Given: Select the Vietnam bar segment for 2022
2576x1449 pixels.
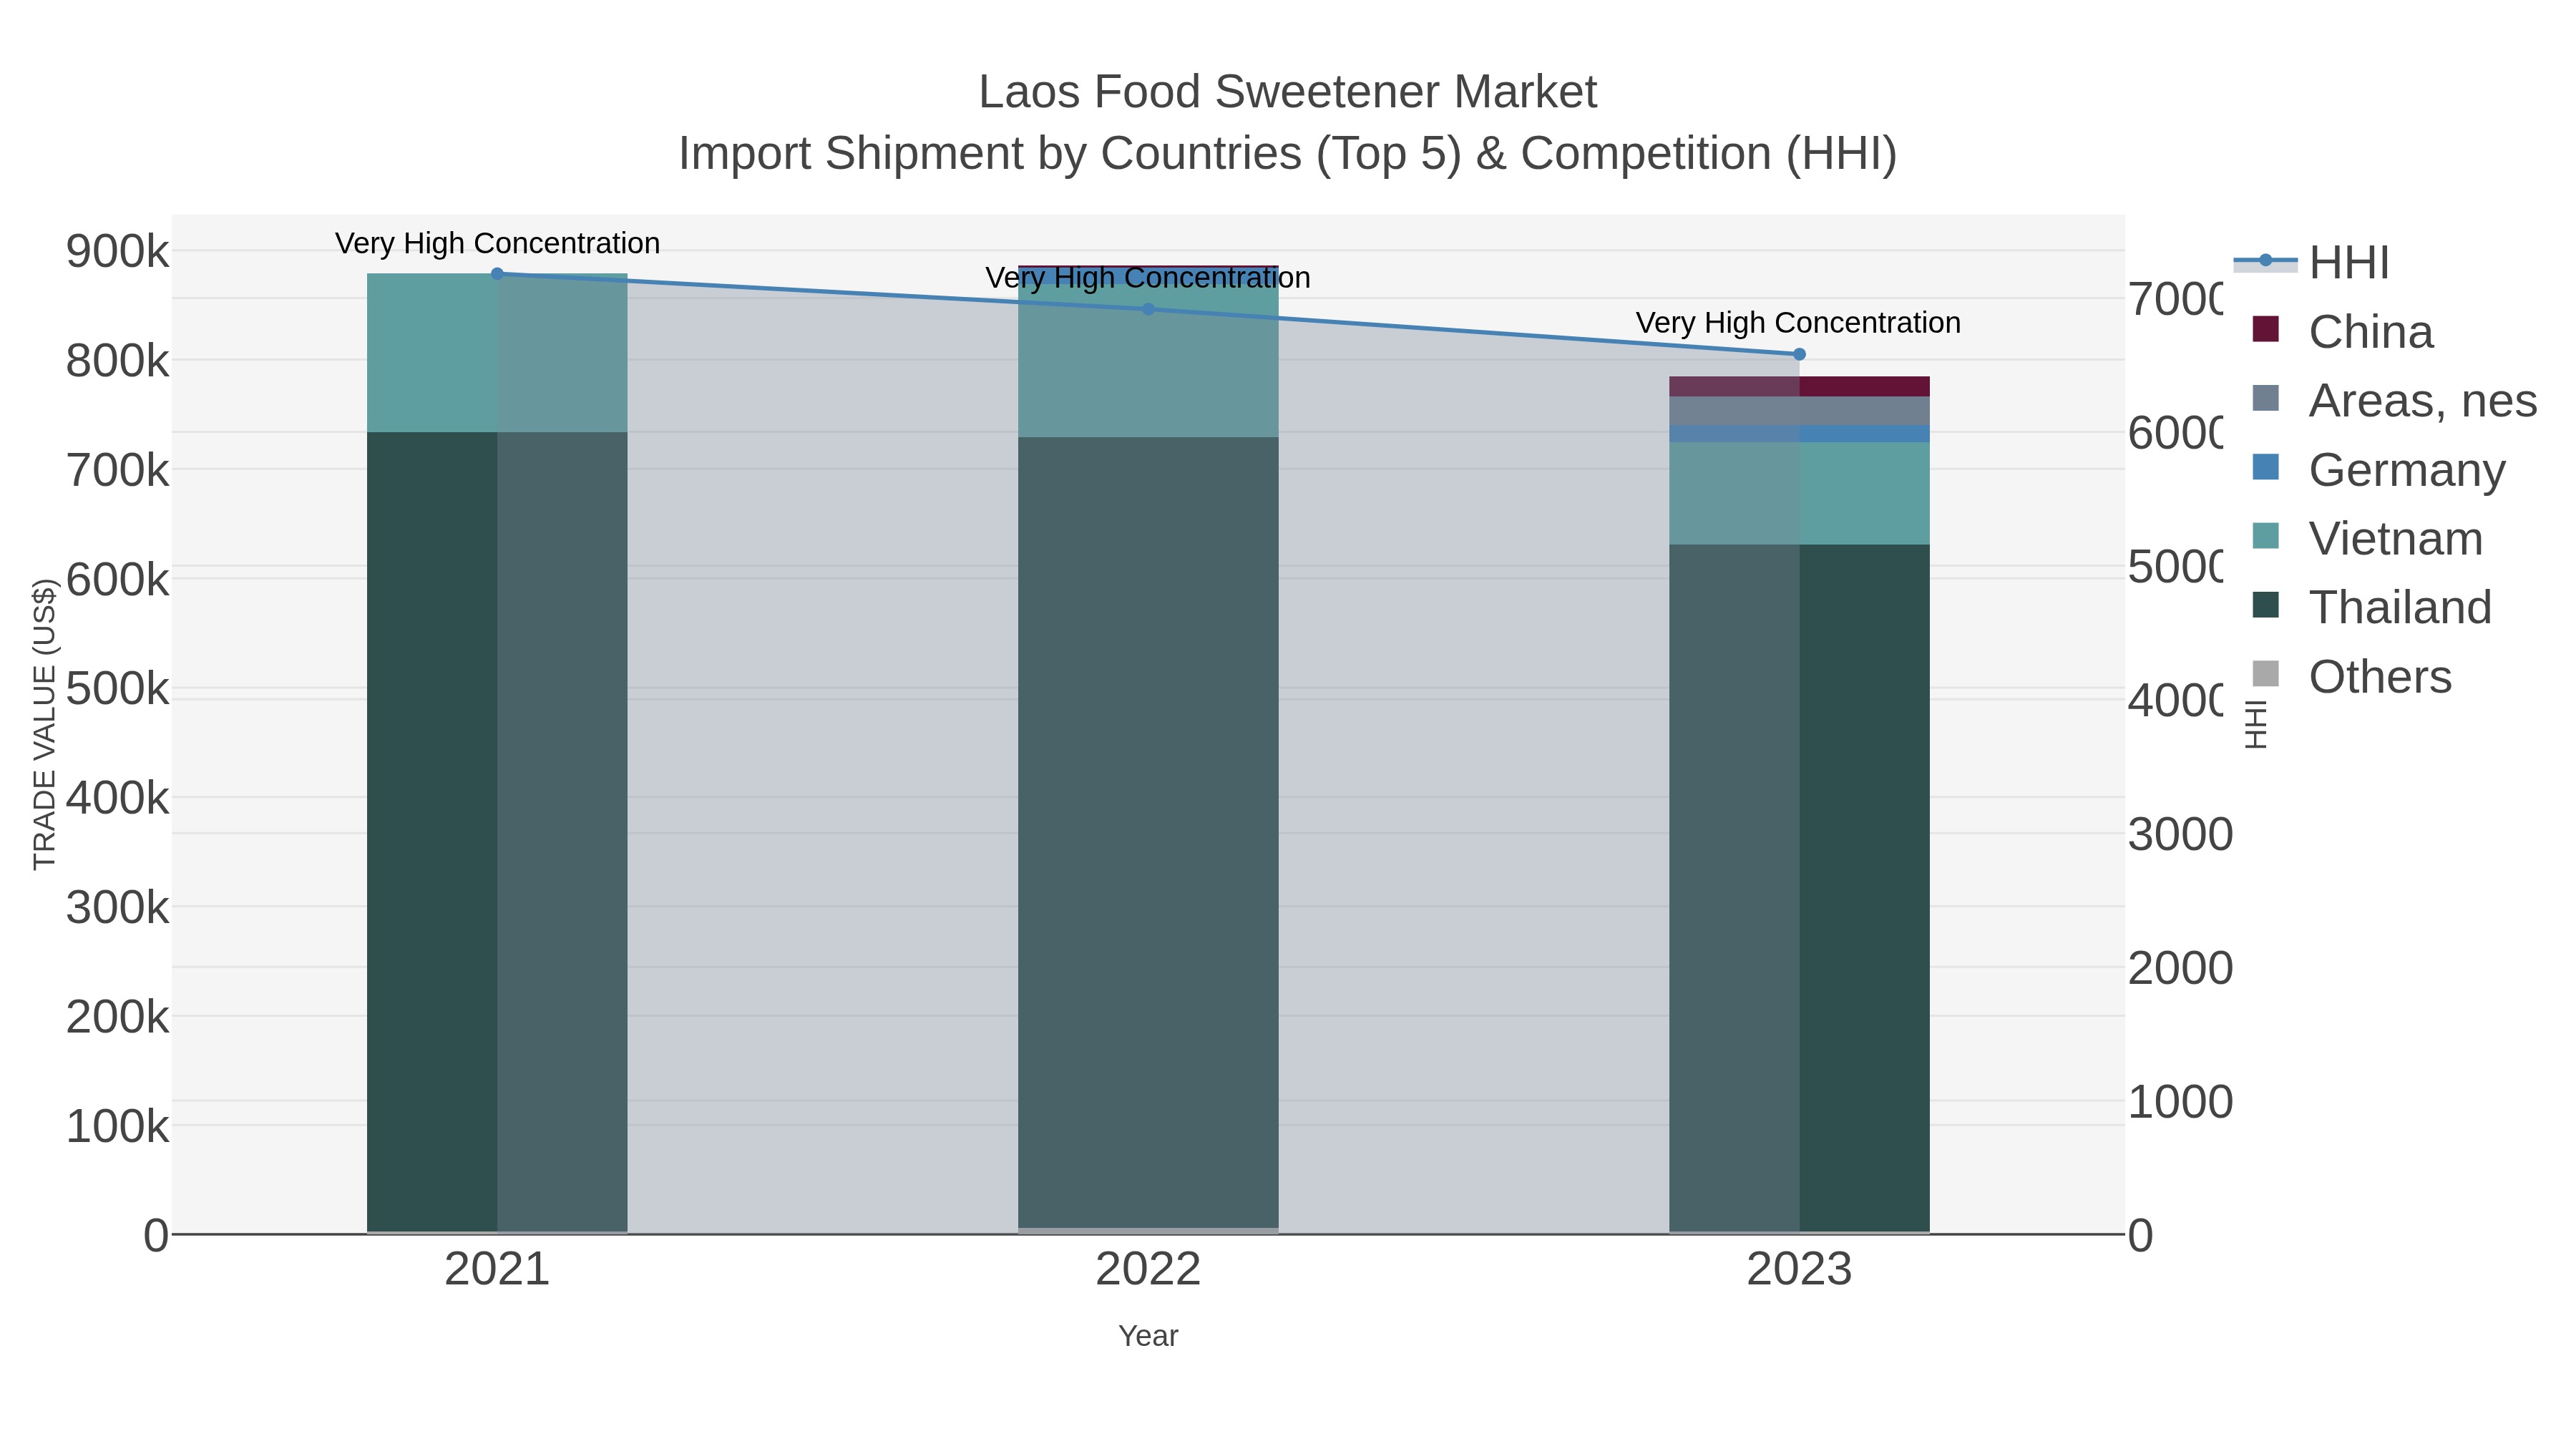Looking at the screenshot, I should click(x=1148, y=361).
